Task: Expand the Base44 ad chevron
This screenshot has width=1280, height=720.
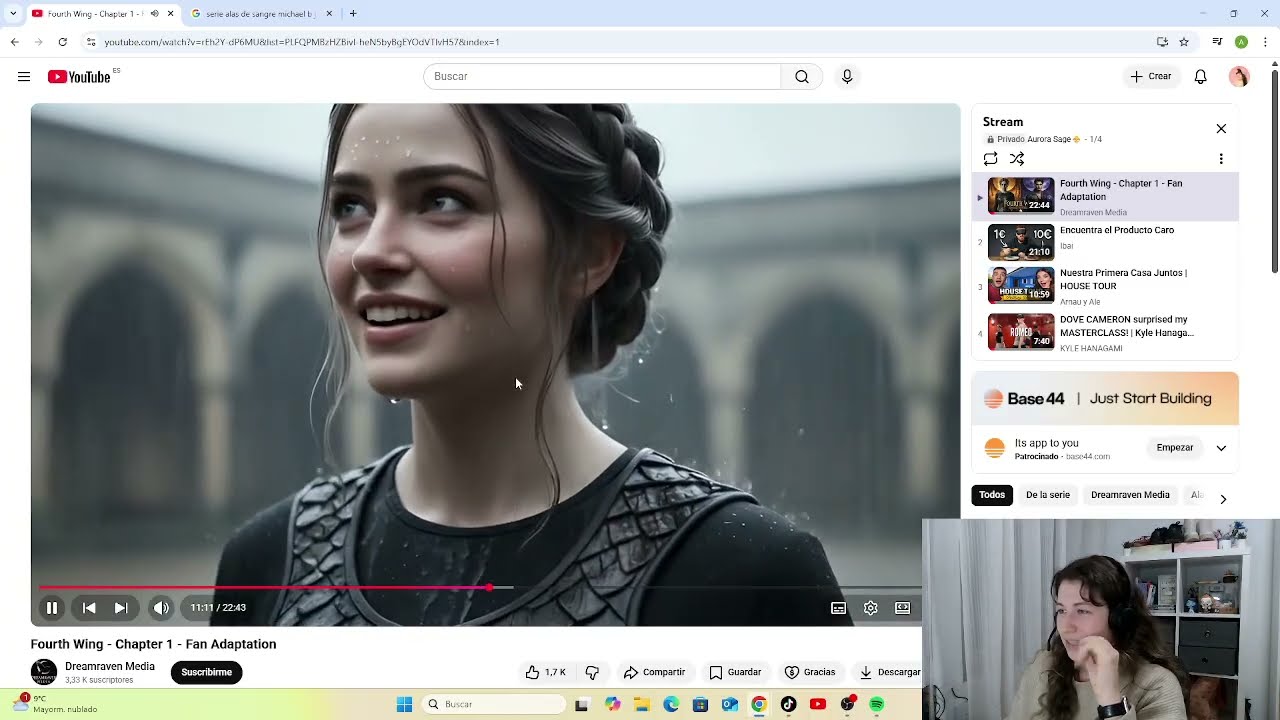Action: (x=1221, y=448)
